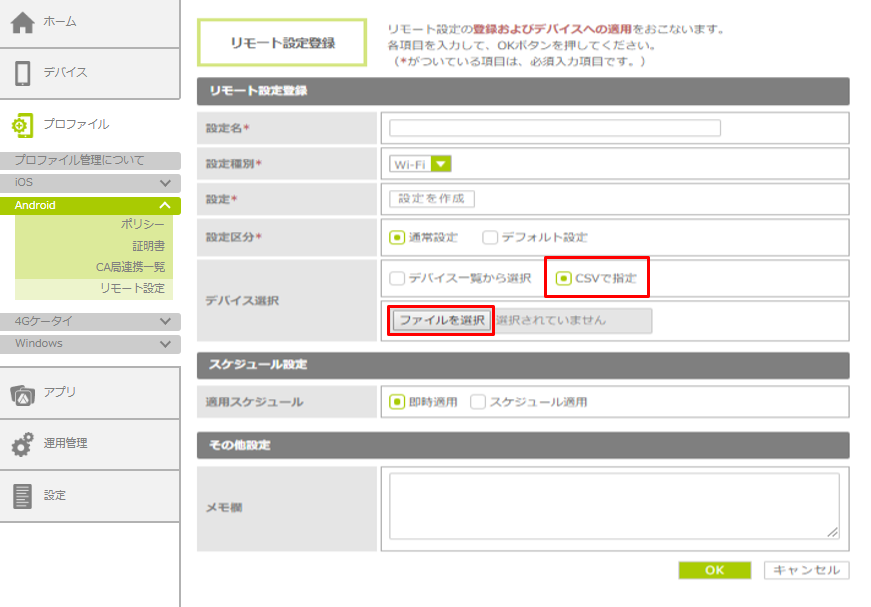Select the 通常設定 option
This screenshot has height=607, width=871.
tap(397, 238)
